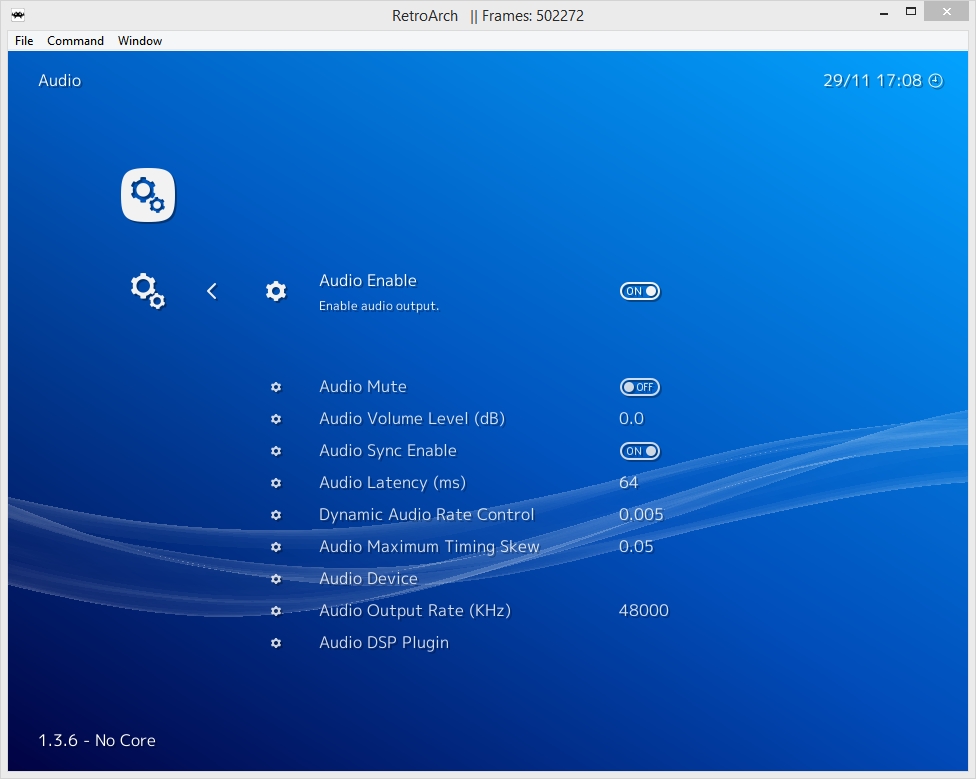
Task: Click gear icon beside Audio Output Rate
Action: [x=276, y=611]
